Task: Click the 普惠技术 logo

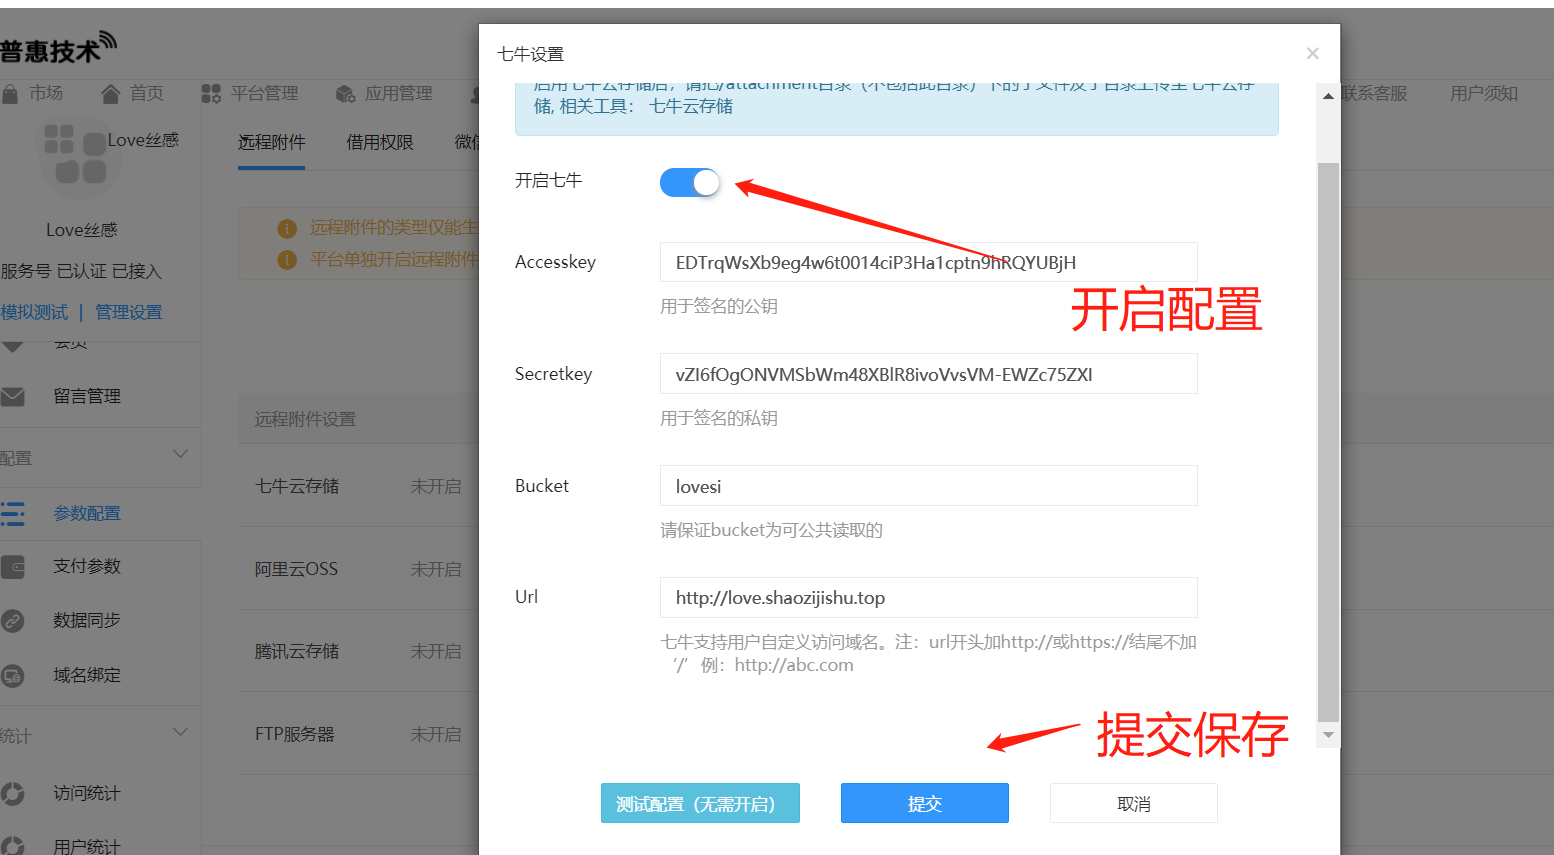Action: 58,48
